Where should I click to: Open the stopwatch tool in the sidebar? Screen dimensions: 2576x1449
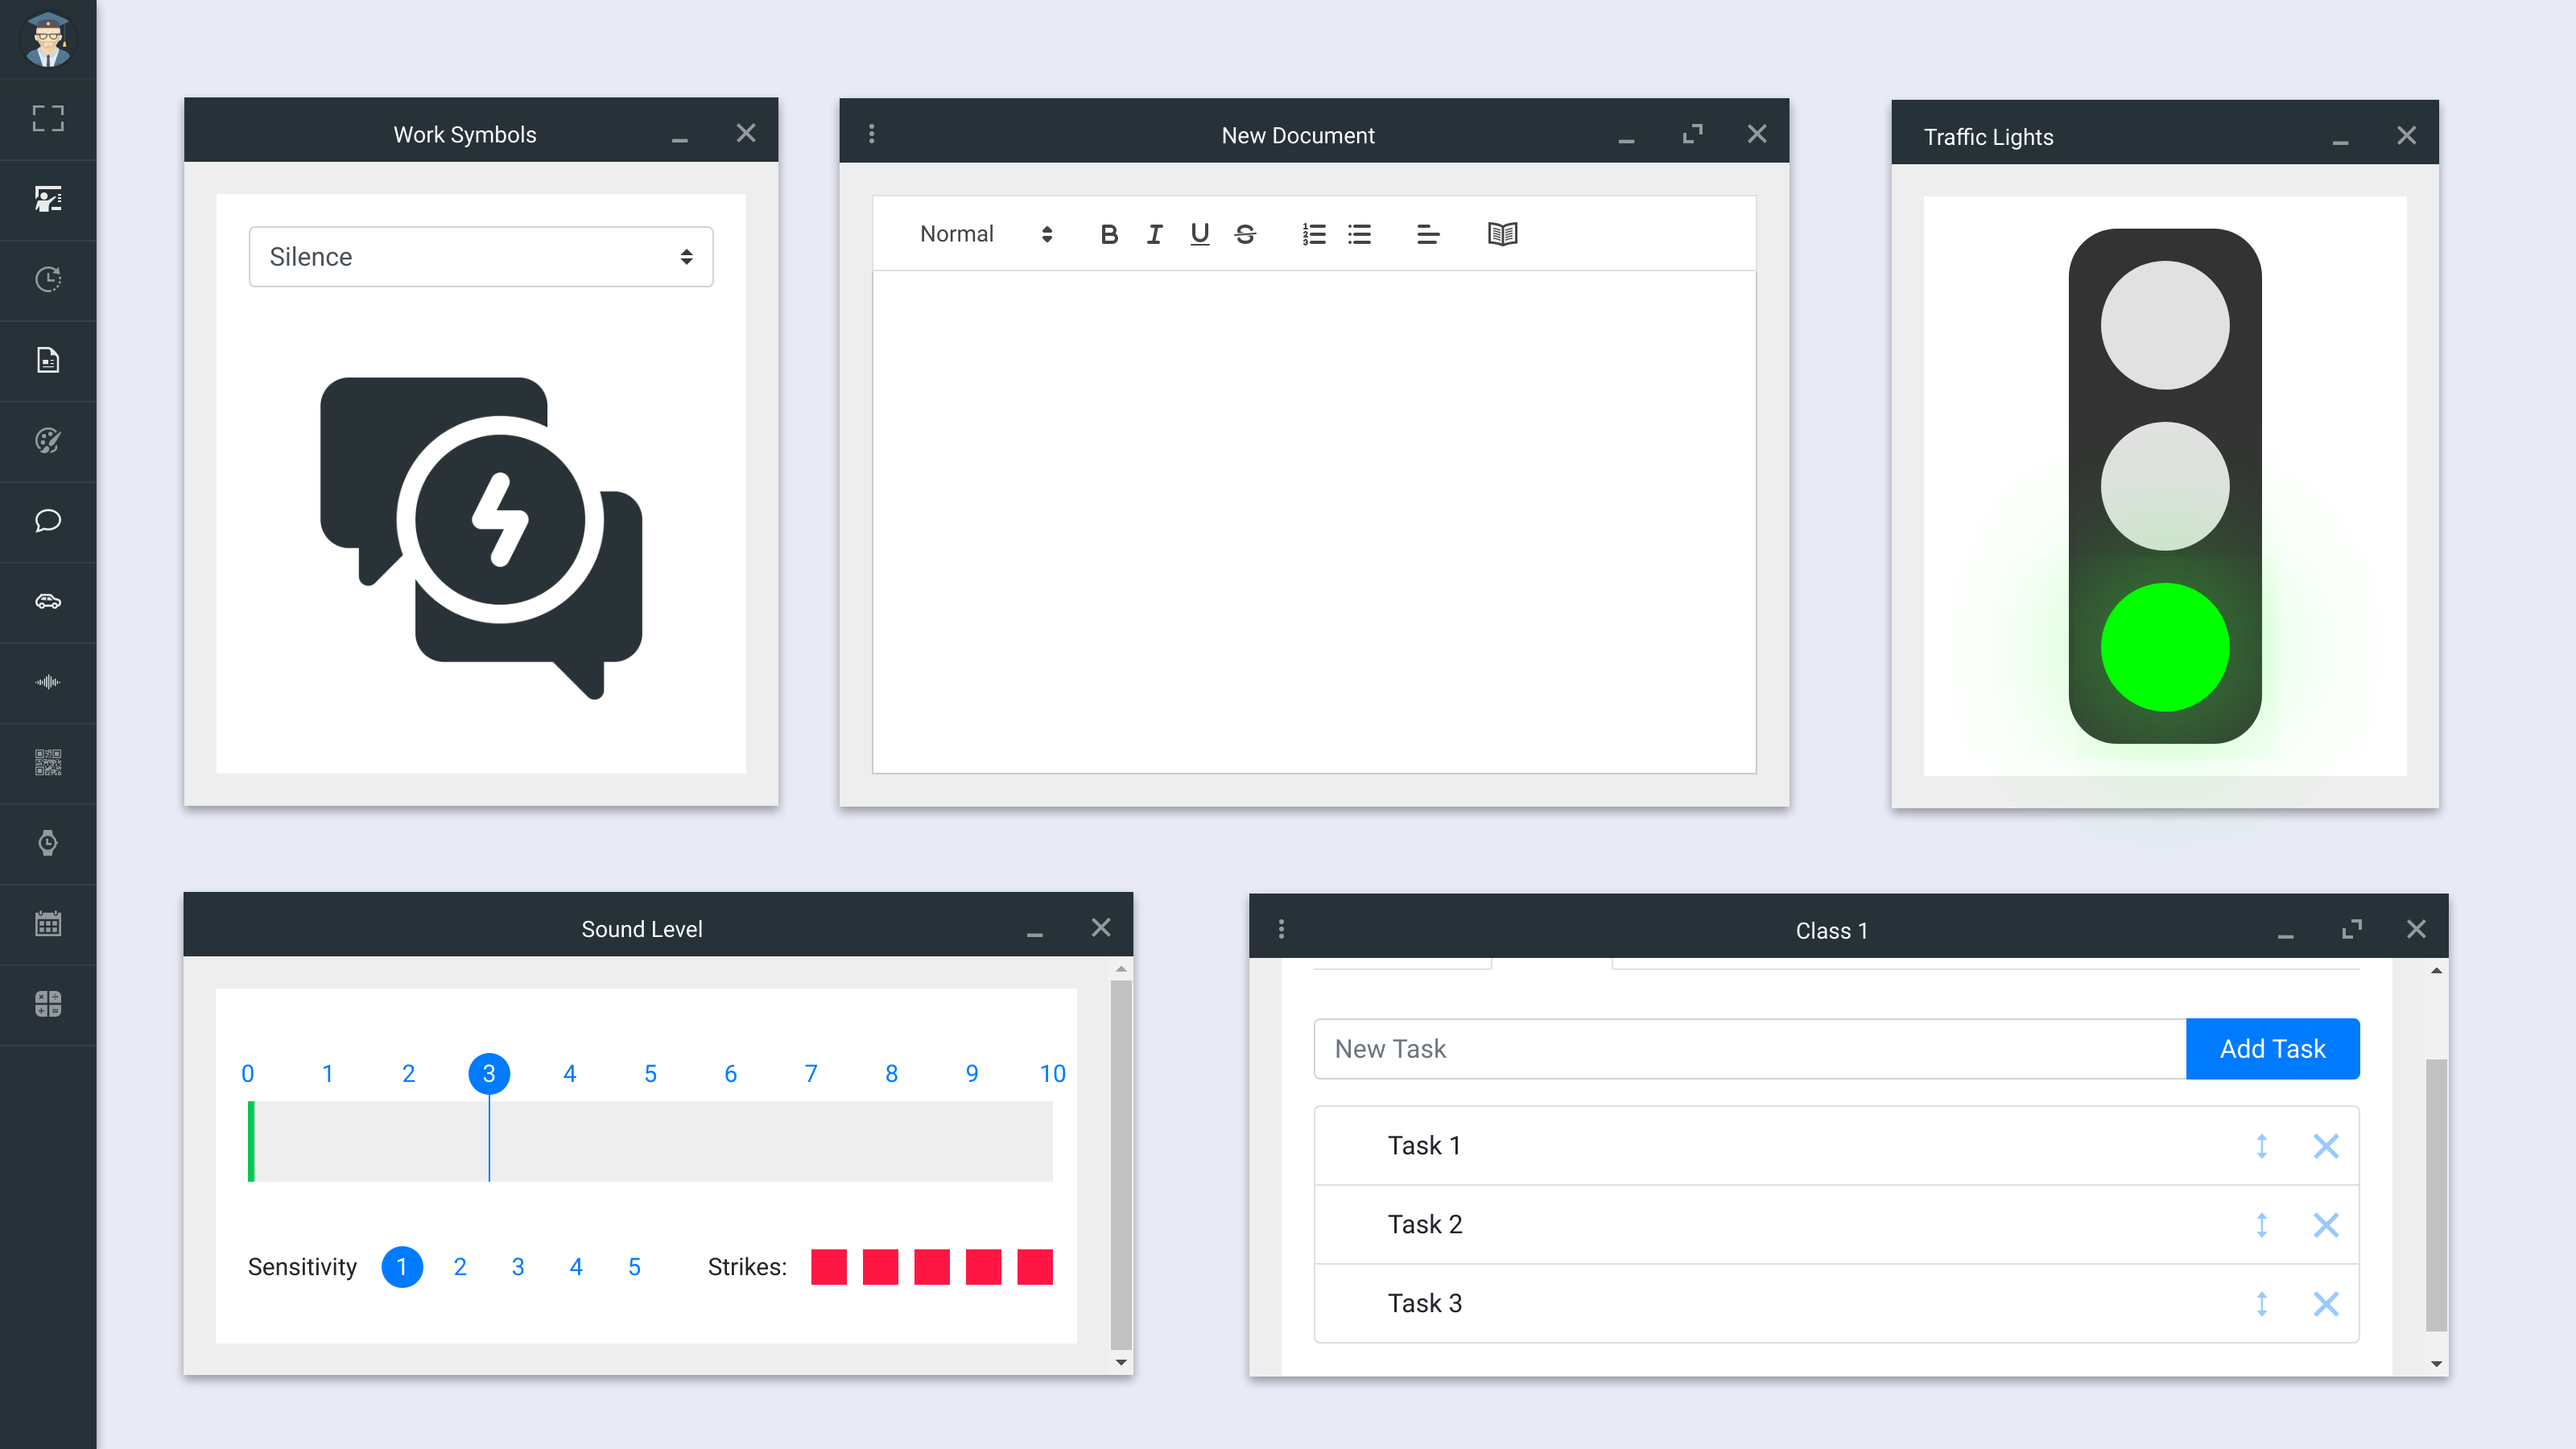click(48, 843)
